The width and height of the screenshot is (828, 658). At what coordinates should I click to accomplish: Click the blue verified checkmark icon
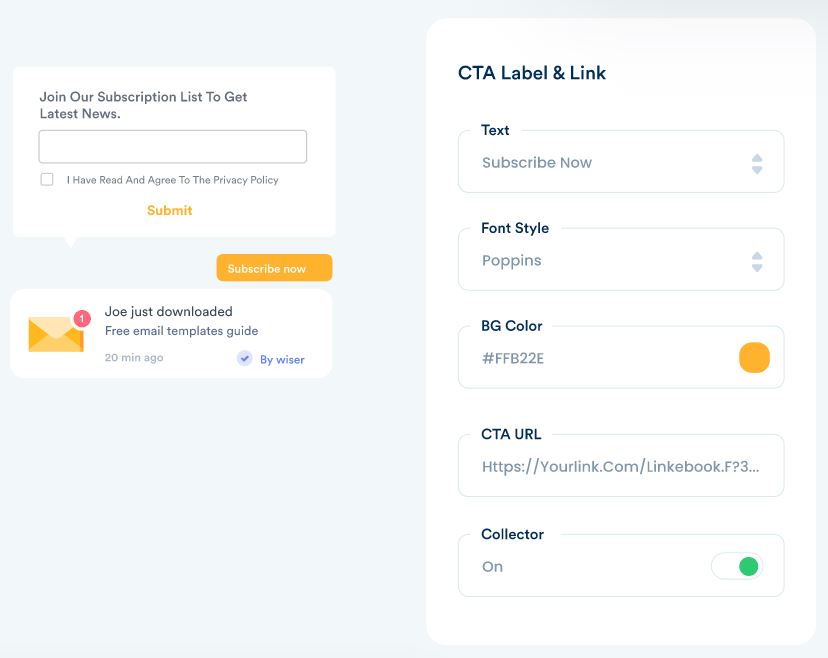pyautogui.click(x=244, y=358)
